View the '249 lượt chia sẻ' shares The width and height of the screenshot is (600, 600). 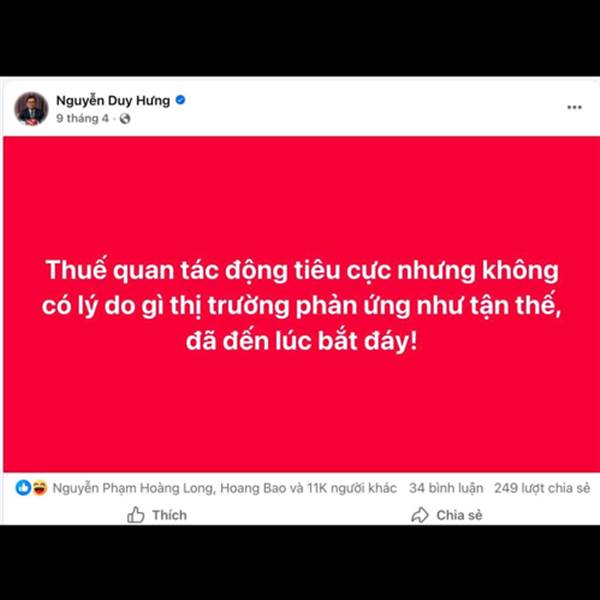(x=542, y=488)
